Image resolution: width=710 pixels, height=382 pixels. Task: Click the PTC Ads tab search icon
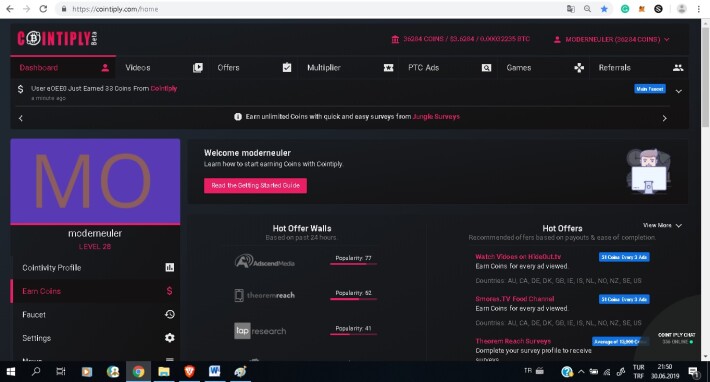[x=486, y=68]
